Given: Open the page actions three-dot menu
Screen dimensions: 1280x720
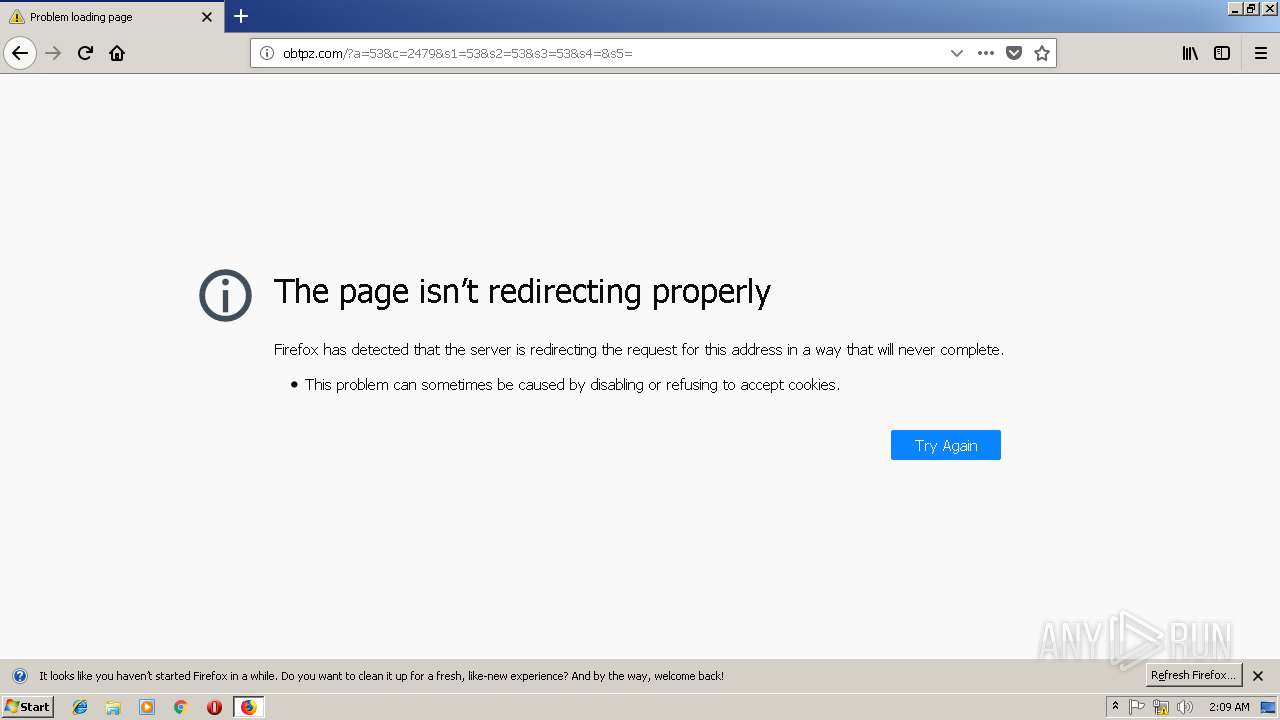Looking at the screenshot, I should (986, 53).
